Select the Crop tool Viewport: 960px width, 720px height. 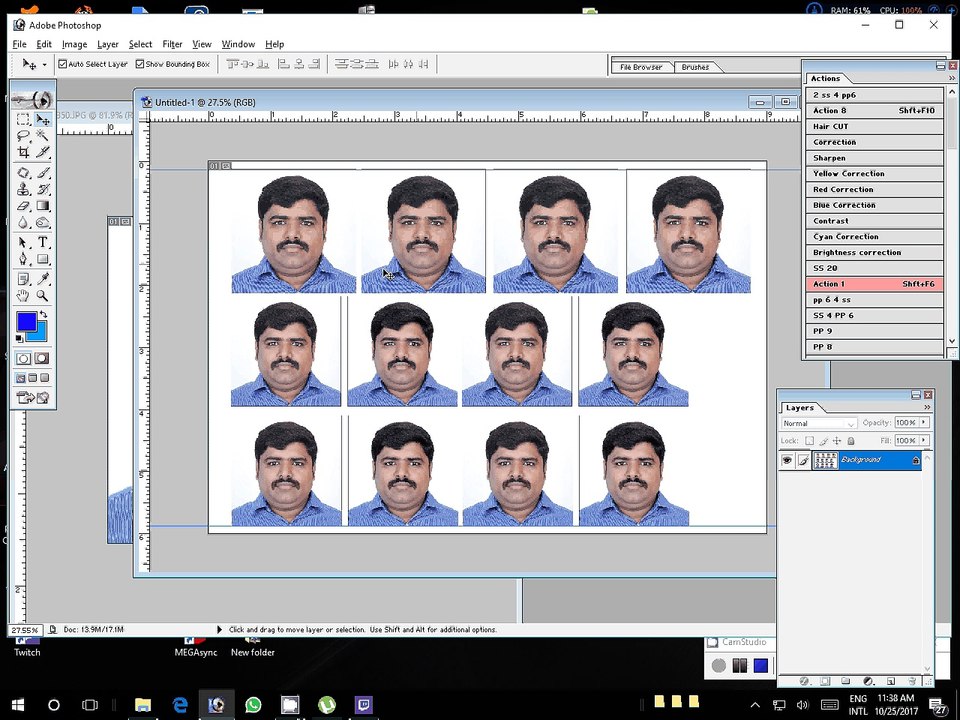coord(23,151)
